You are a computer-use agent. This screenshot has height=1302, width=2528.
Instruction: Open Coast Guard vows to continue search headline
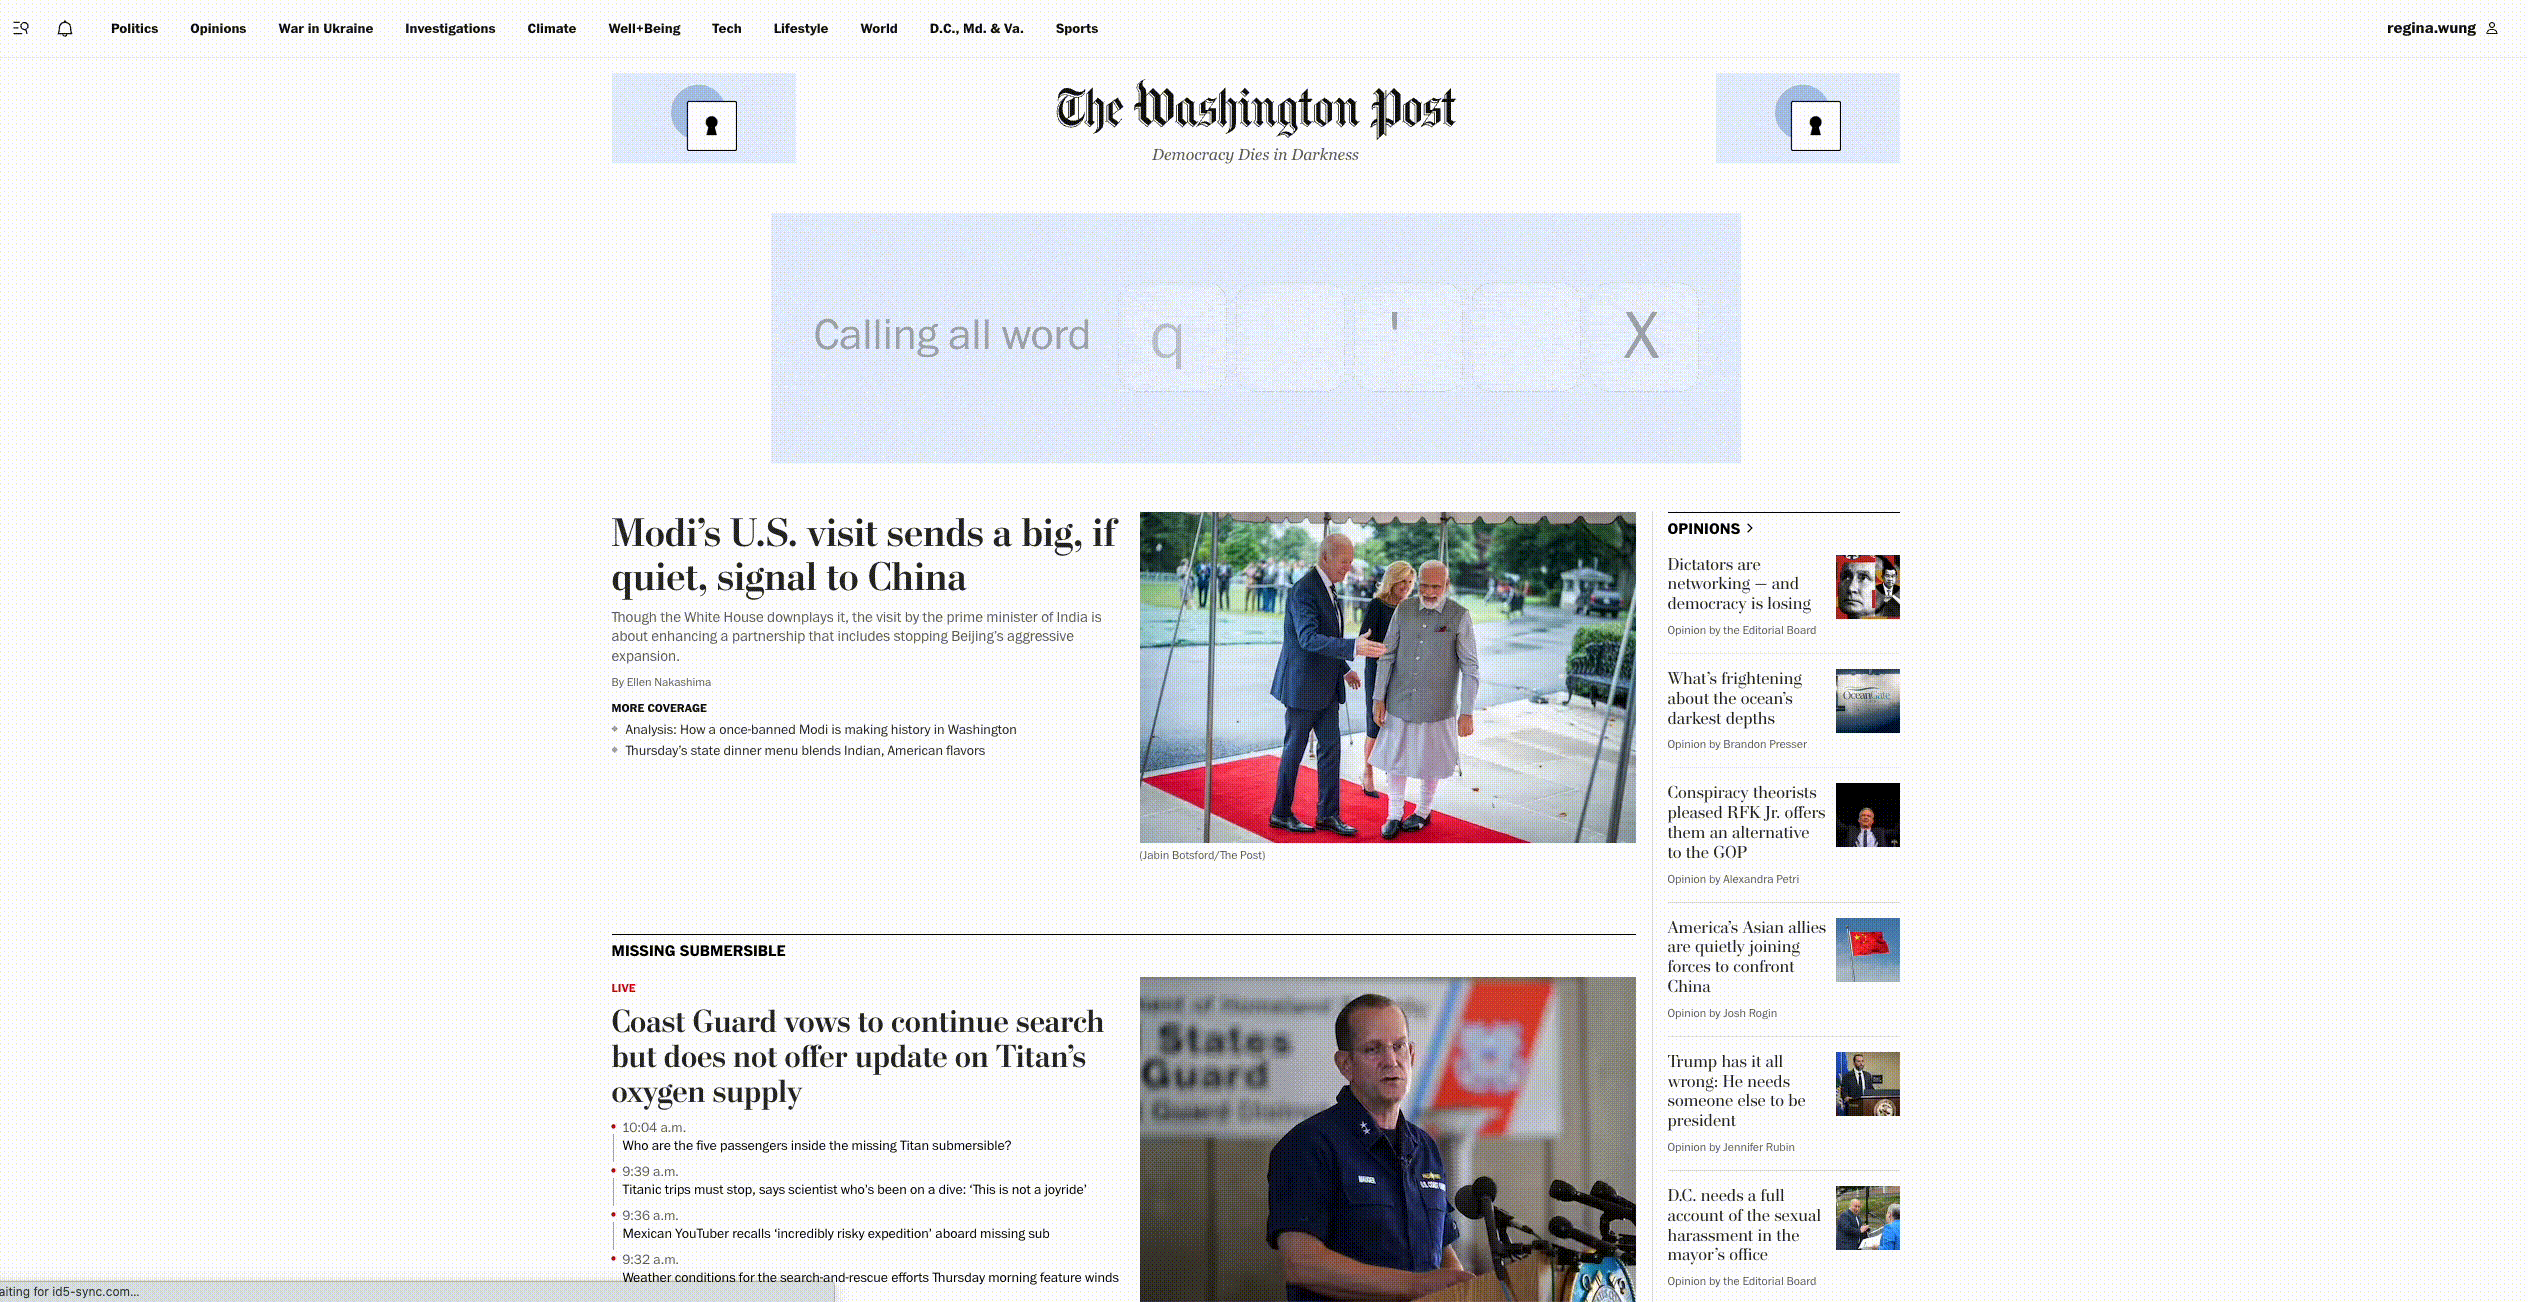click(858, 1057)
